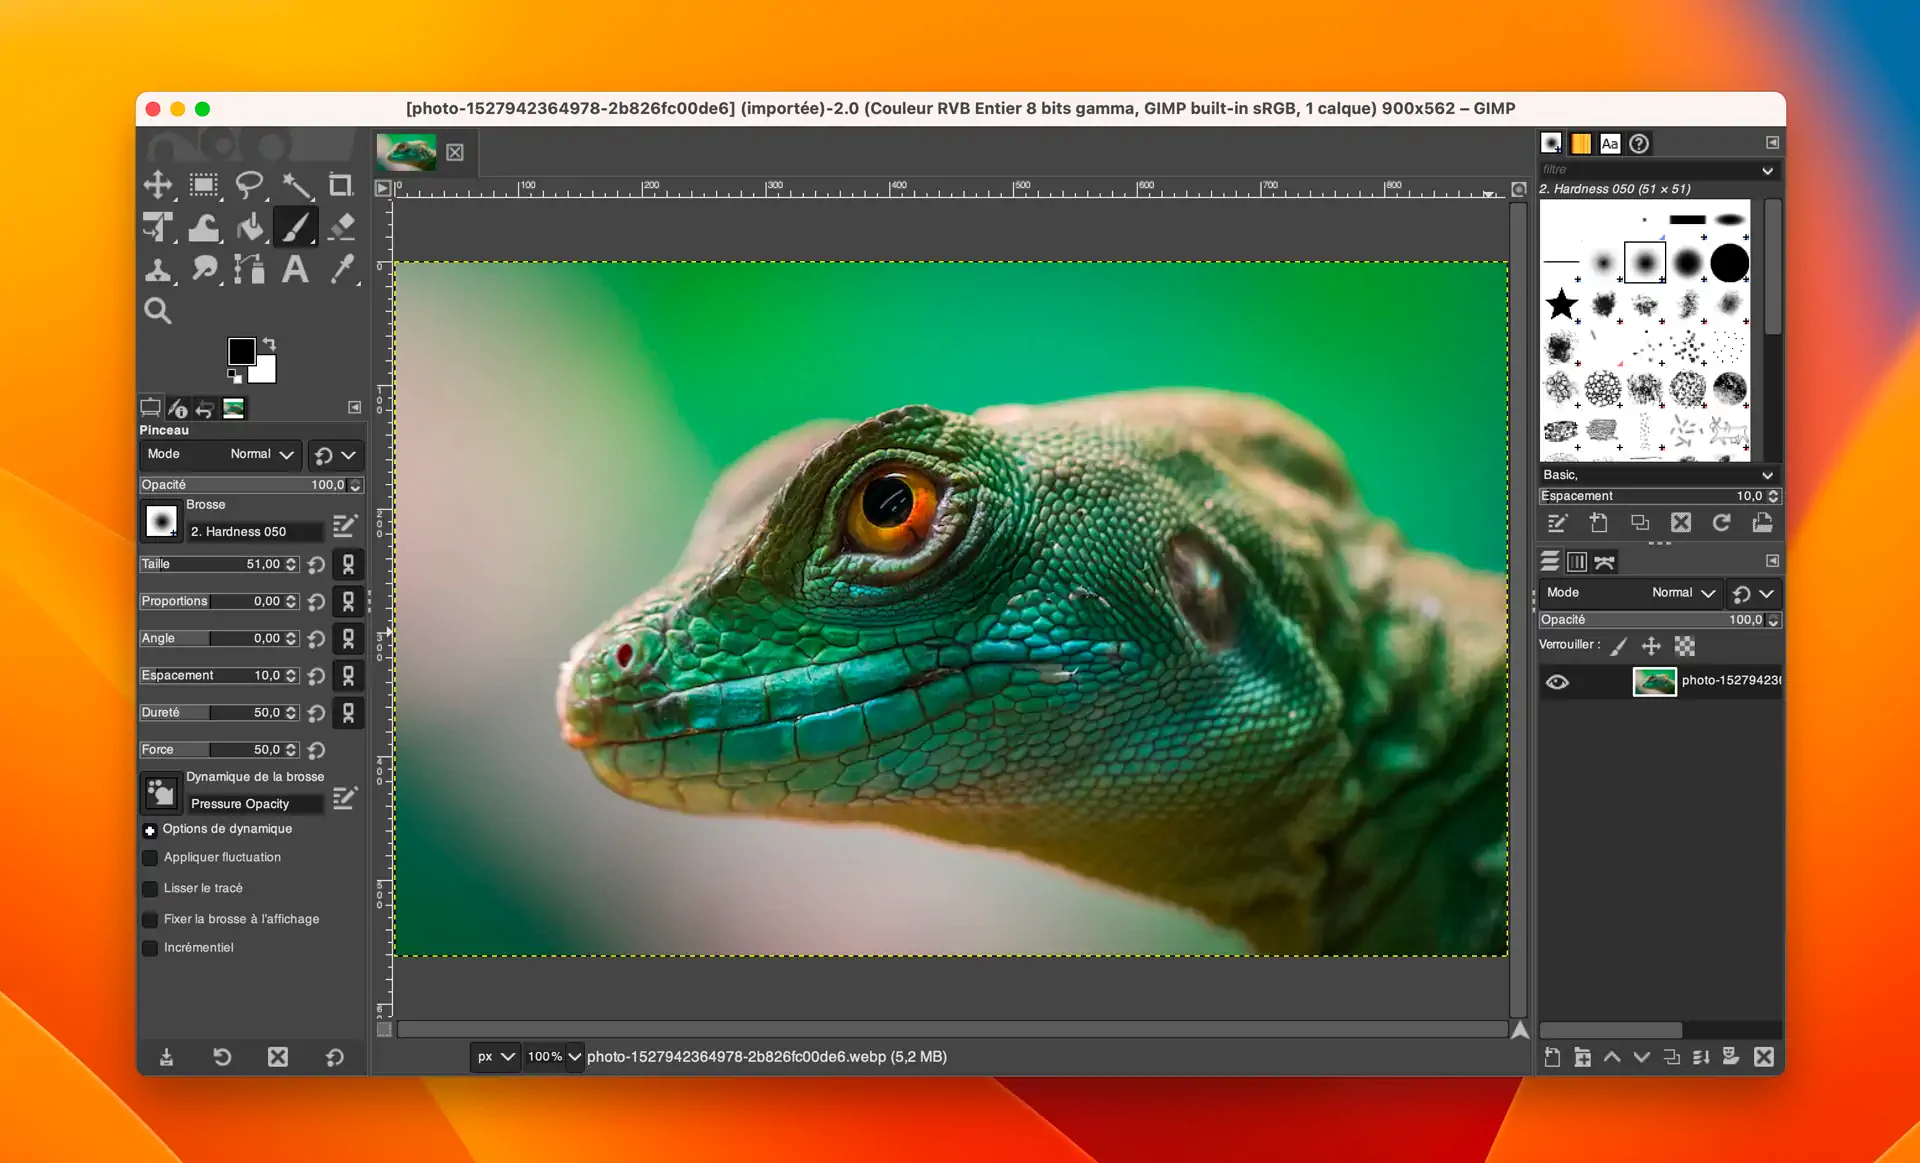Expand the brush tag Basic dropdown

(x=1767, y=475)
